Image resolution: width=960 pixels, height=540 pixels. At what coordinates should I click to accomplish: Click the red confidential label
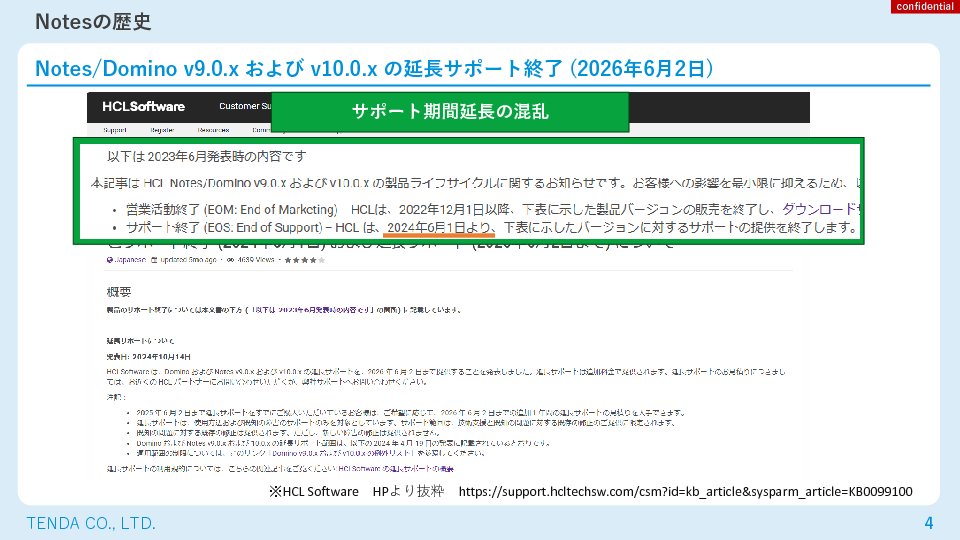click(925, 7)
